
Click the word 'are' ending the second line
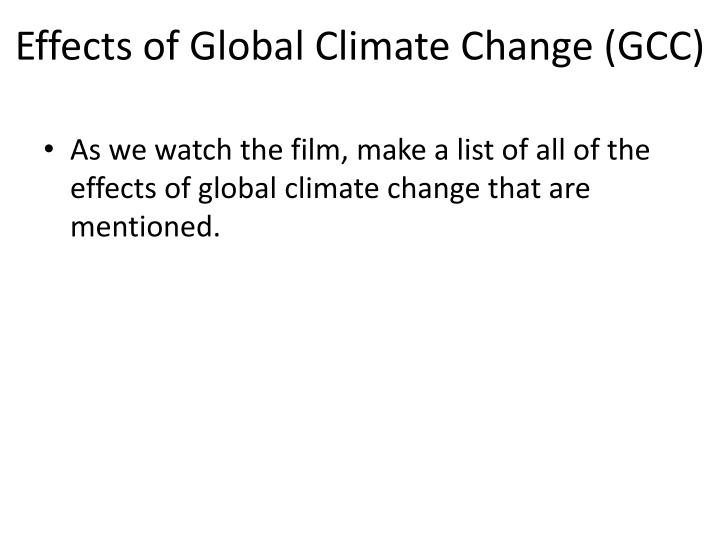569,191
